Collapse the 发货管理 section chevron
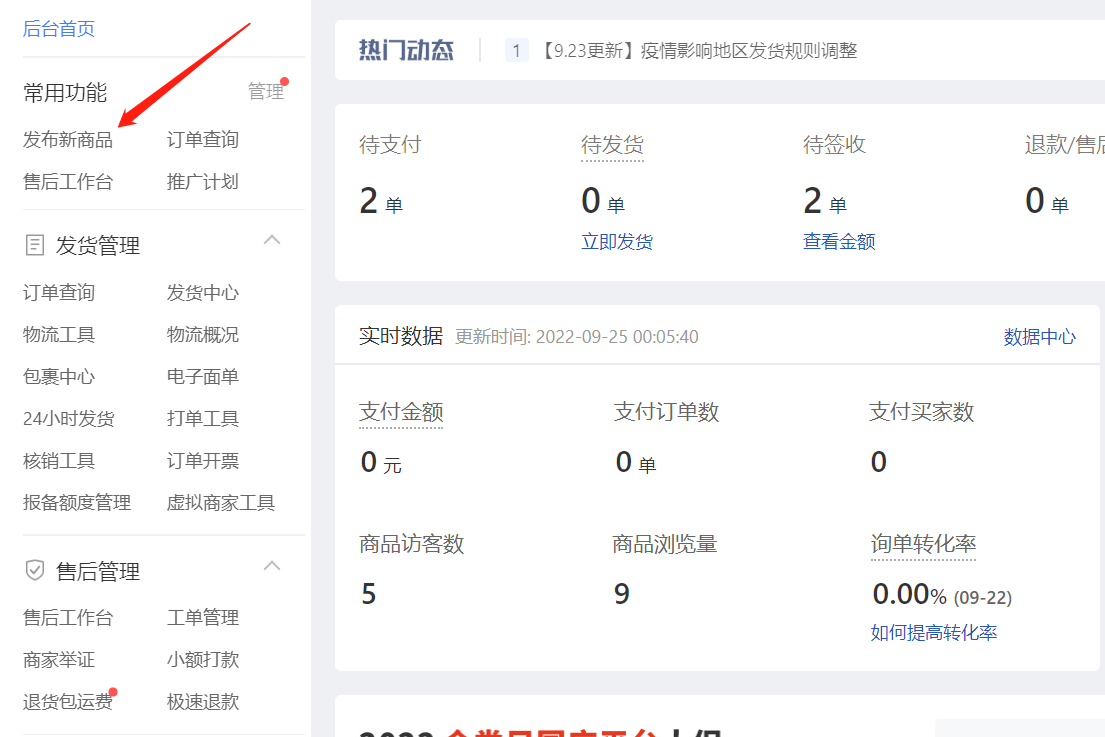 pos(272,240)
